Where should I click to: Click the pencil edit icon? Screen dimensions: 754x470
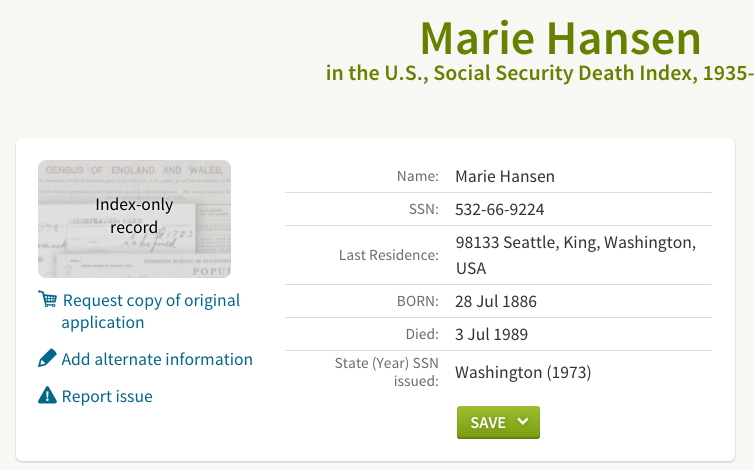click(47, 358)
